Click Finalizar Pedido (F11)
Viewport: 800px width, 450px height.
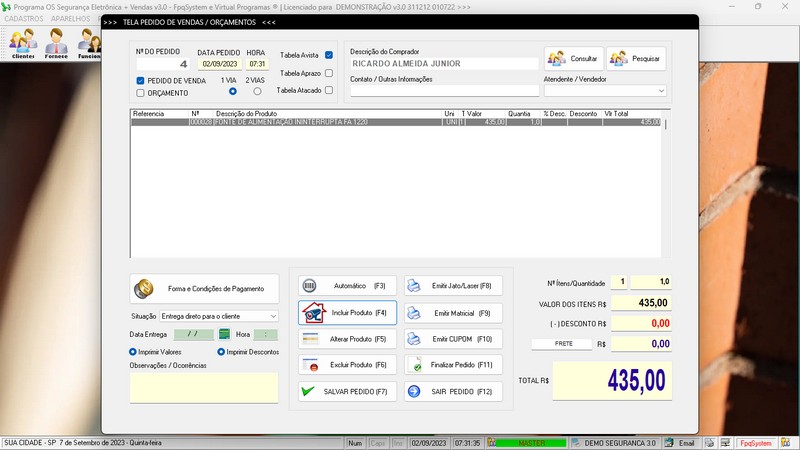(453, 365)
